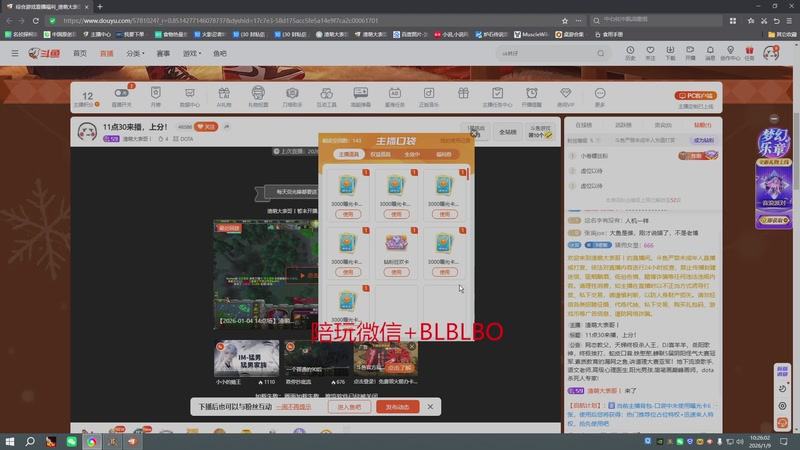Click the search magnifier in Douyu search box
This screenshot has height=450, width=800.
pos(601,53)
